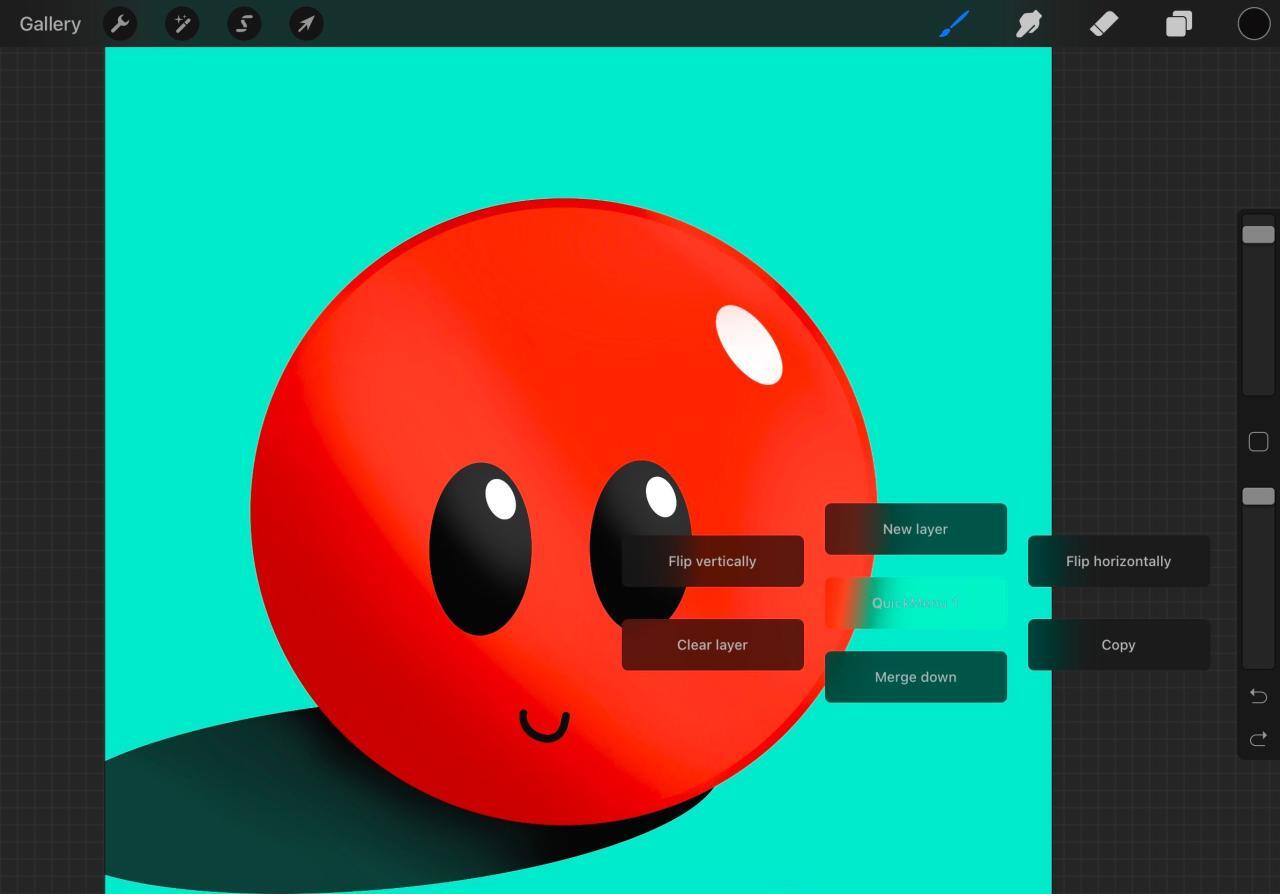Open the active color picker
The height and width of the screenshot is (894, 1280).
[1253, 23]
